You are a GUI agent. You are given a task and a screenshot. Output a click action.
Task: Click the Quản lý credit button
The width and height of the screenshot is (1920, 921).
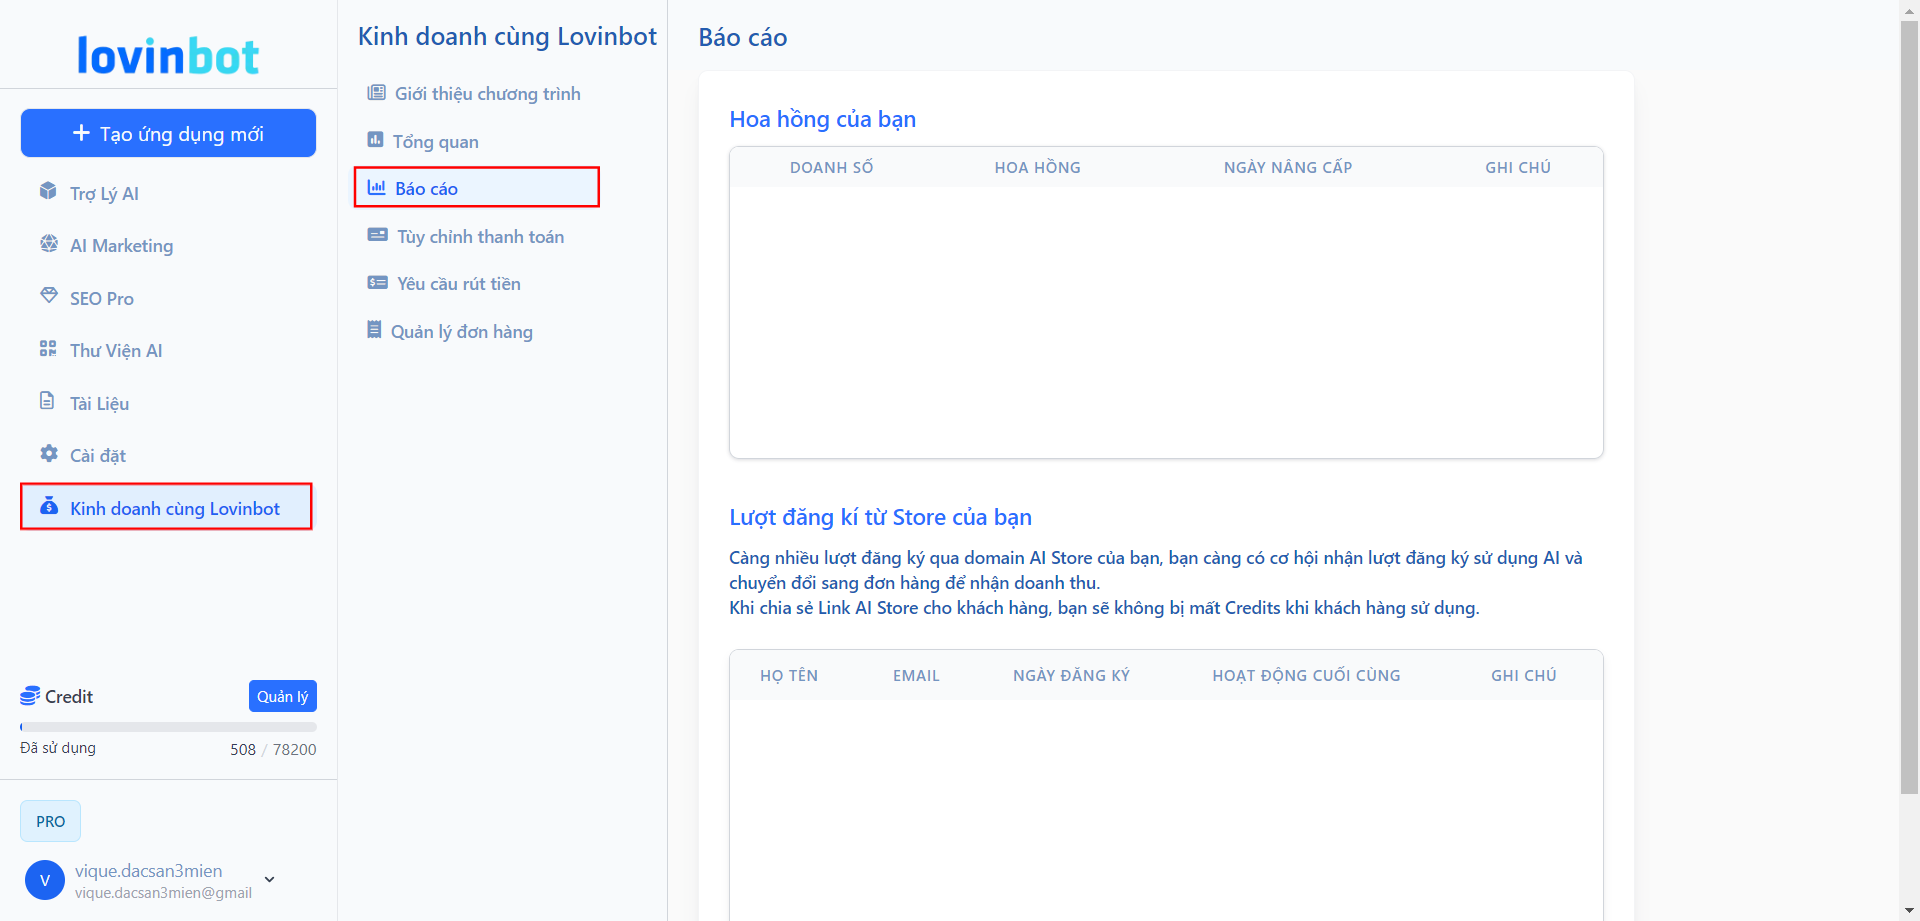282,696
